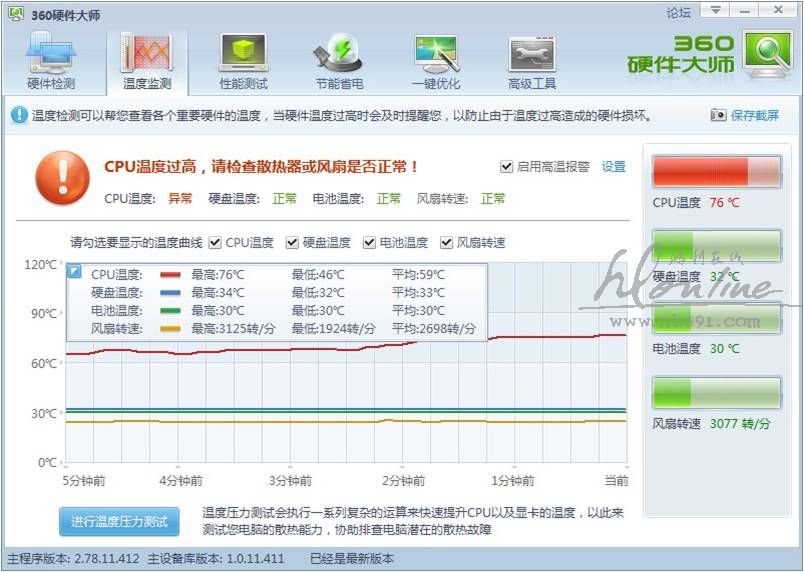This screenshot has height=572, width=804.
Task: Click the CPU温度 异常 status text
Action: point(180,198)
